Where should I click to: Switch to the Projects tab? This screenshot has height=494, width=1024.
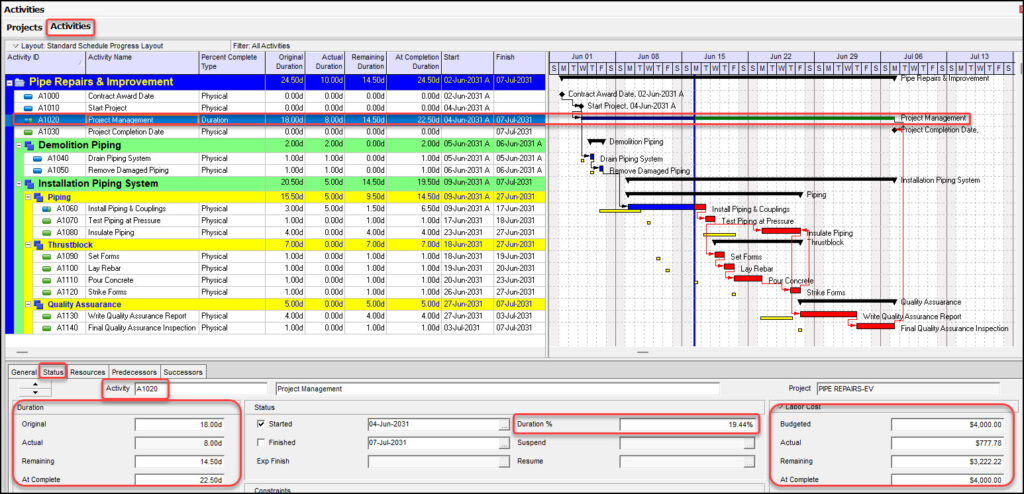click(x=24, y=27)
